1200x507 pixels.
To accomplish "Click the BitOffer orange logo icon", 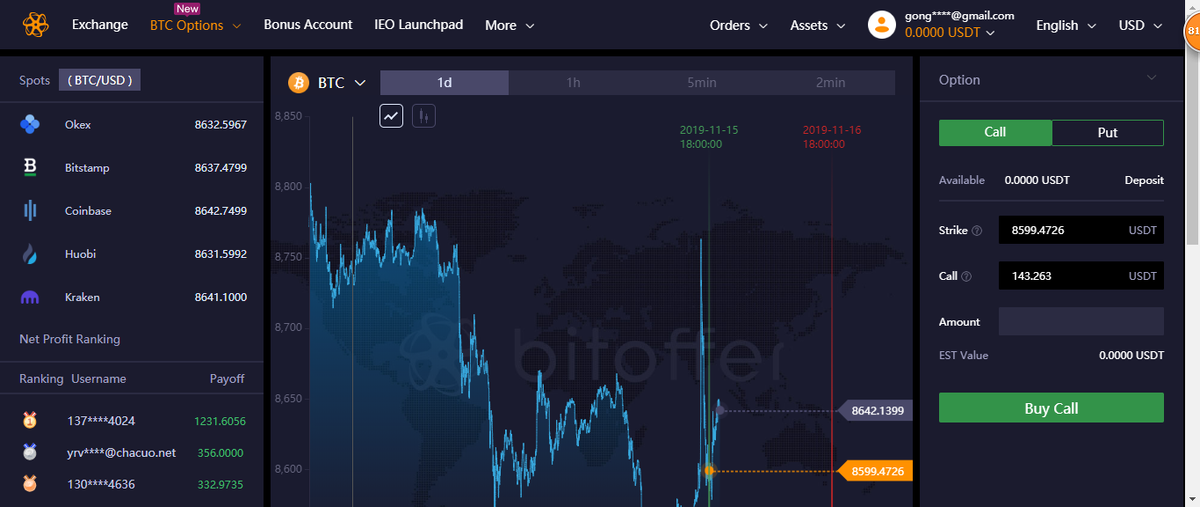I will 36,25.
